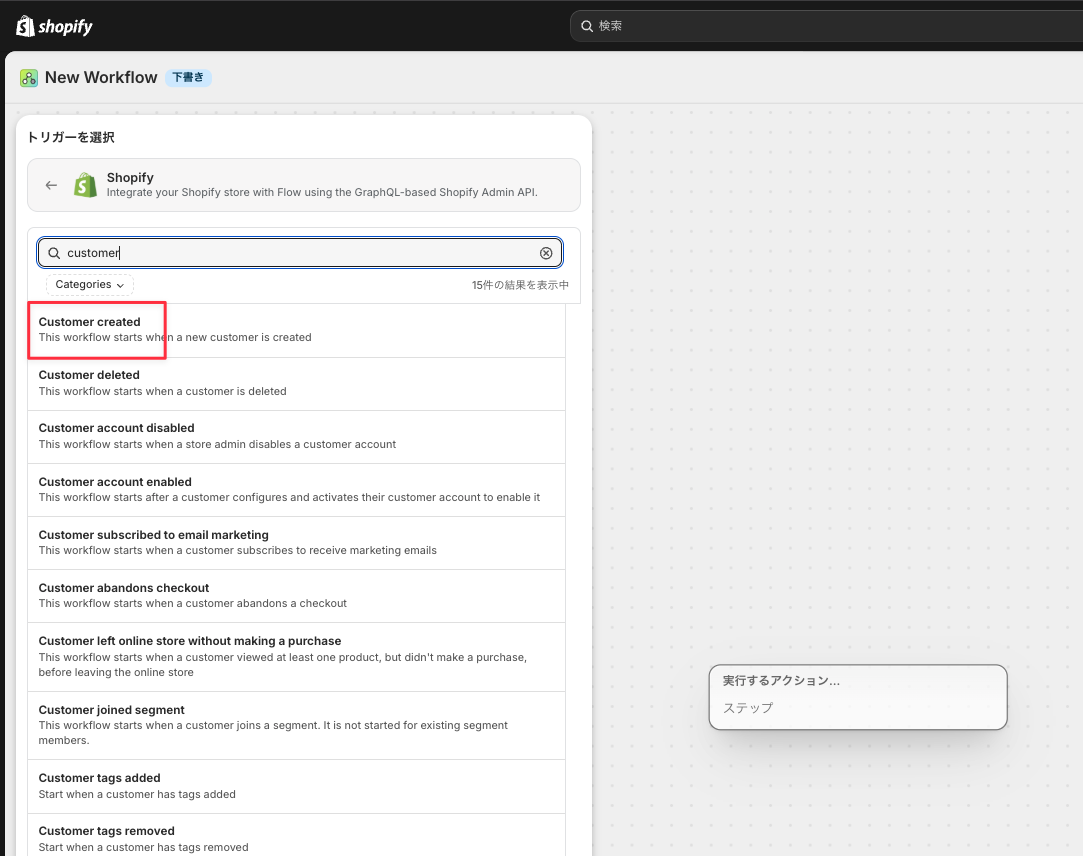Open the Categories dropdown filter
This screenshot has height=856, width=1083.
pos(90,285)
